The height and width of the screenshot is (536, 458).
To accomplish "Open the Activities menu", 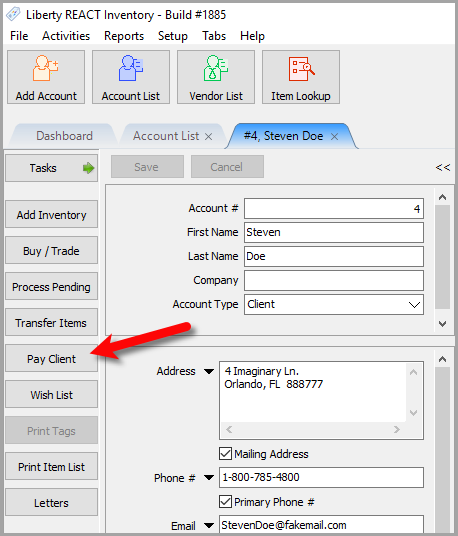I will tap(66, 36).
